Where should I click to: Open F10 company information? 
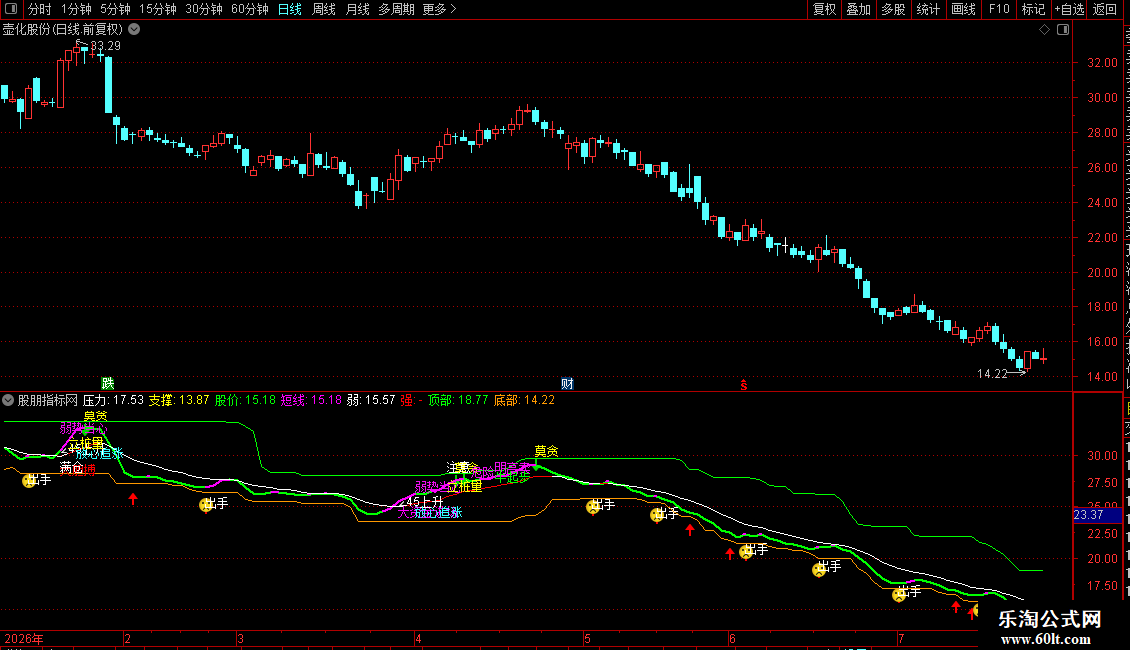[999, 9]
